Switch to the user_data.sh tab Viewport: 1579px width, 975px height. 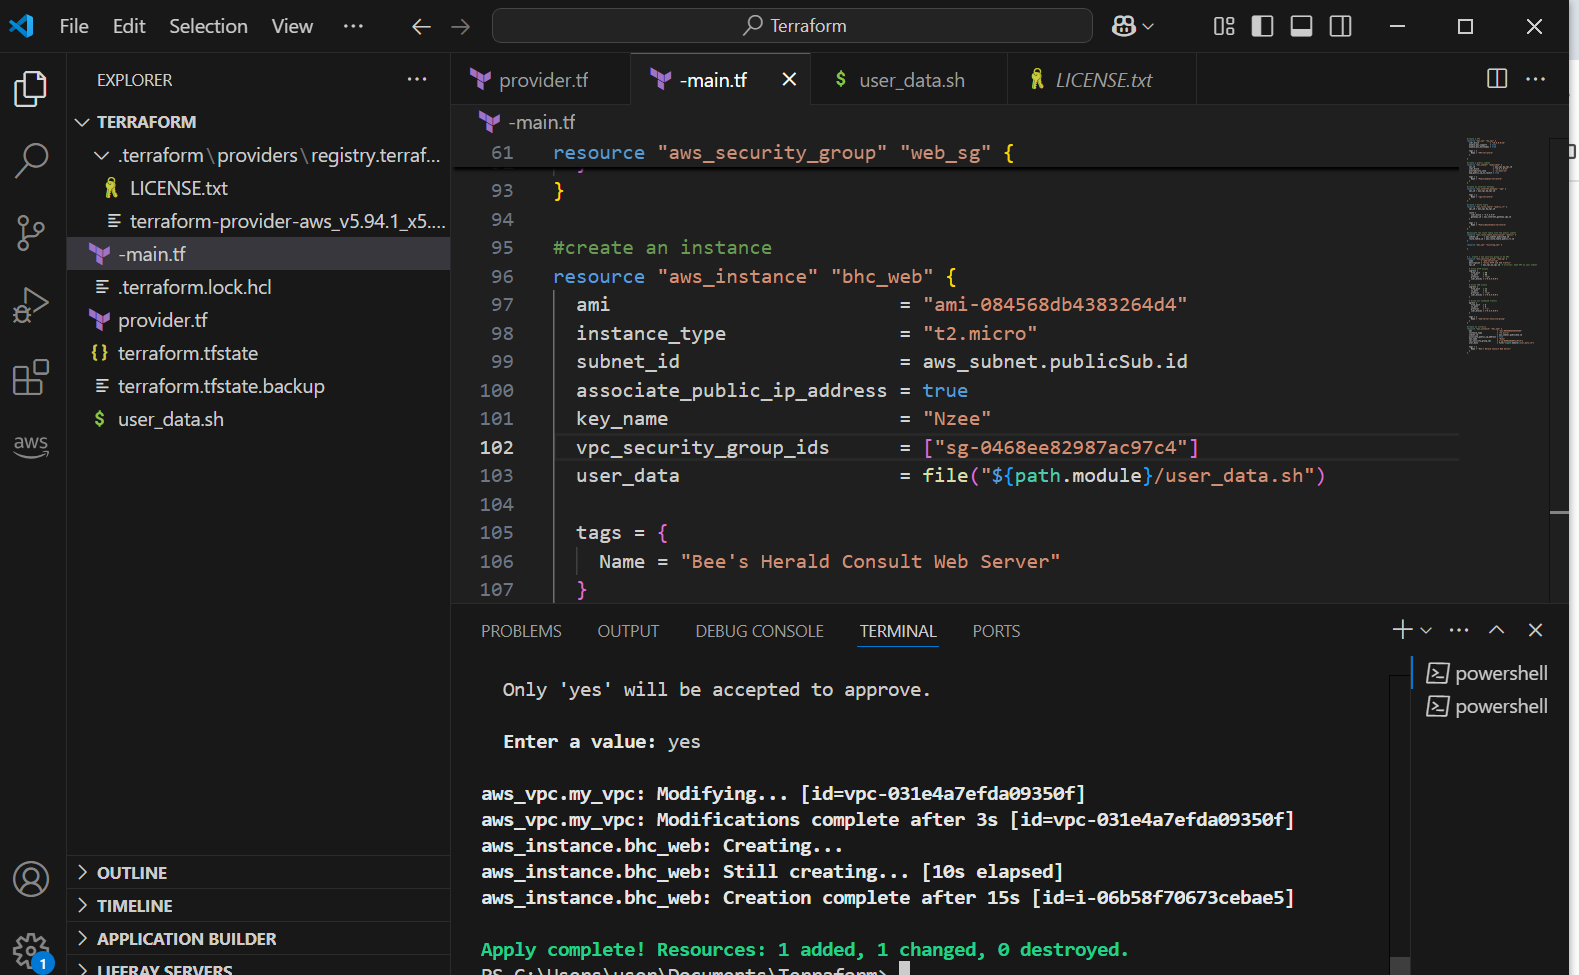pos(908,79)
